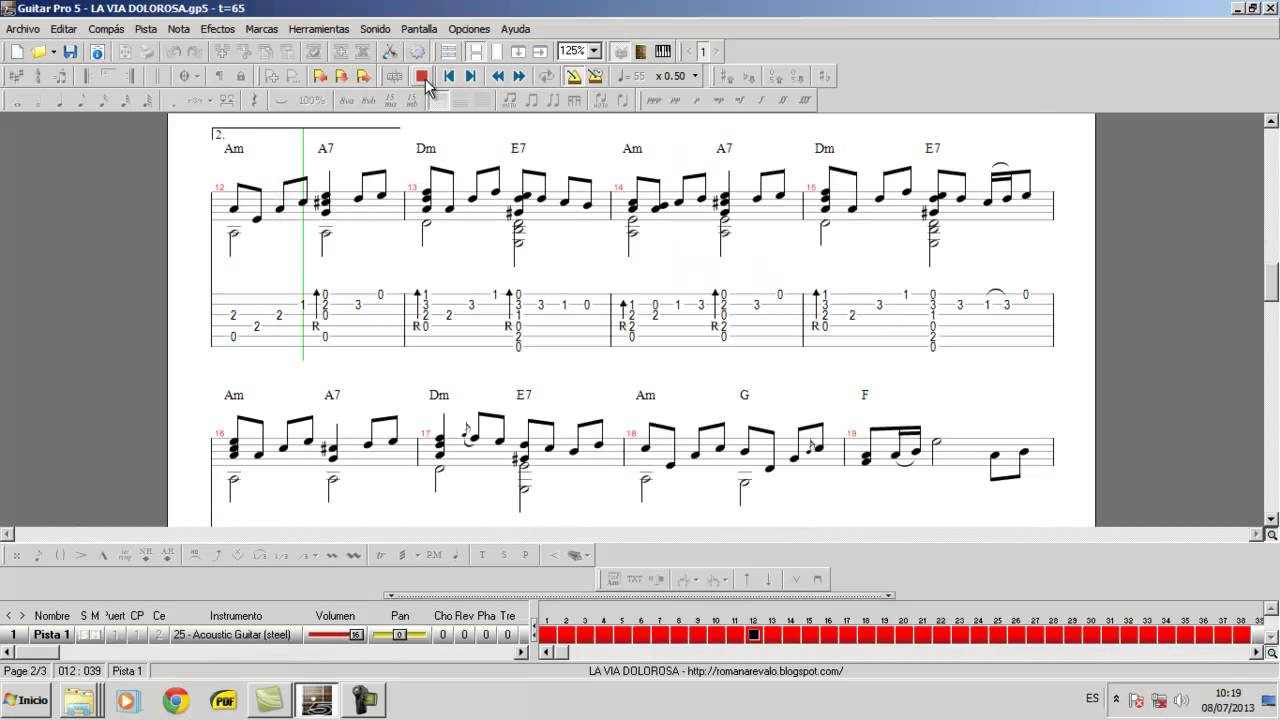
Task: Apply trill effect tr icon
Action: (380, 555)
